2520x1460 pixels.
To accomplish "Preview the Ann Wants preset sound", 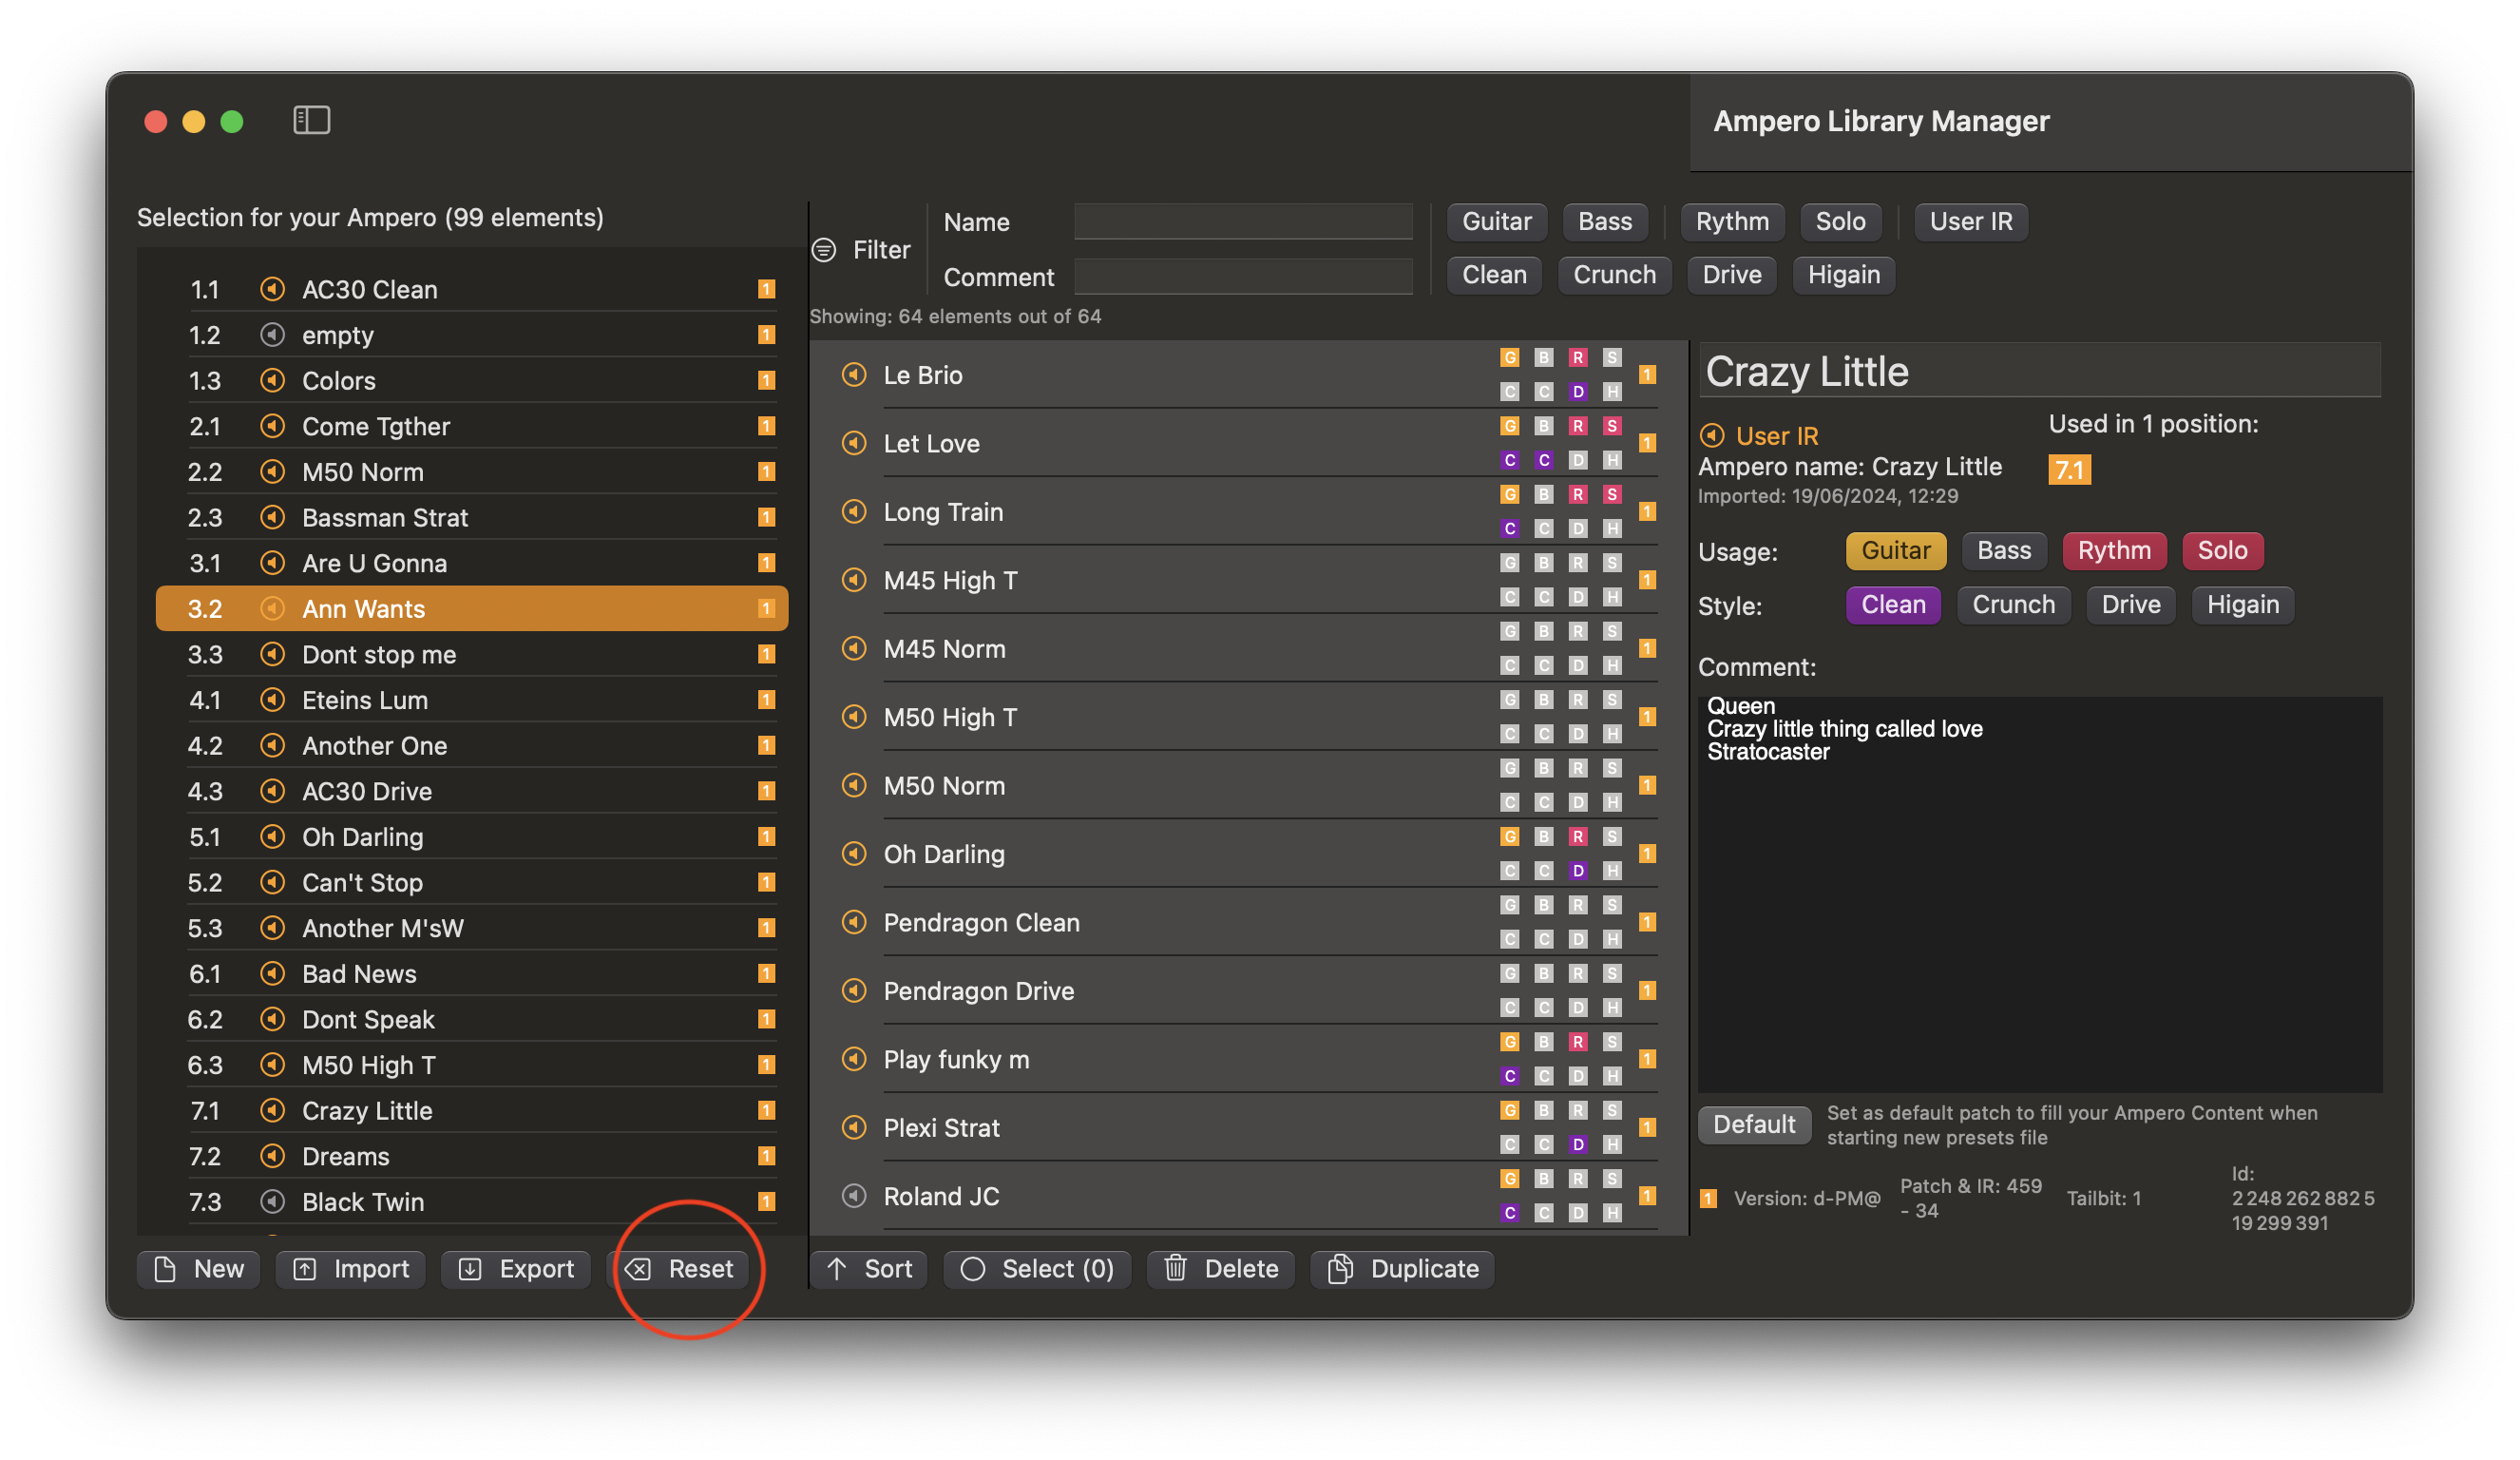I will pyautogui.click(x=273, y=608).
